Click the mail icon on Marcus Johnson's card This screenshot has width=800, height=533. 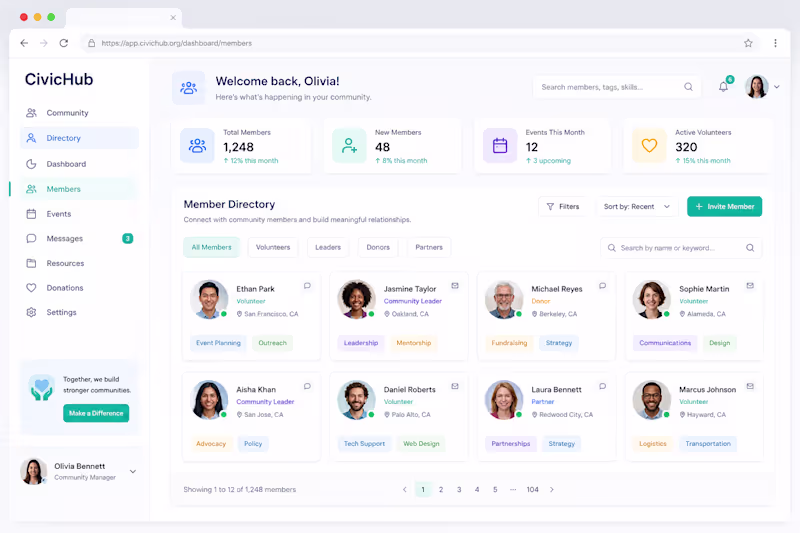750,386
